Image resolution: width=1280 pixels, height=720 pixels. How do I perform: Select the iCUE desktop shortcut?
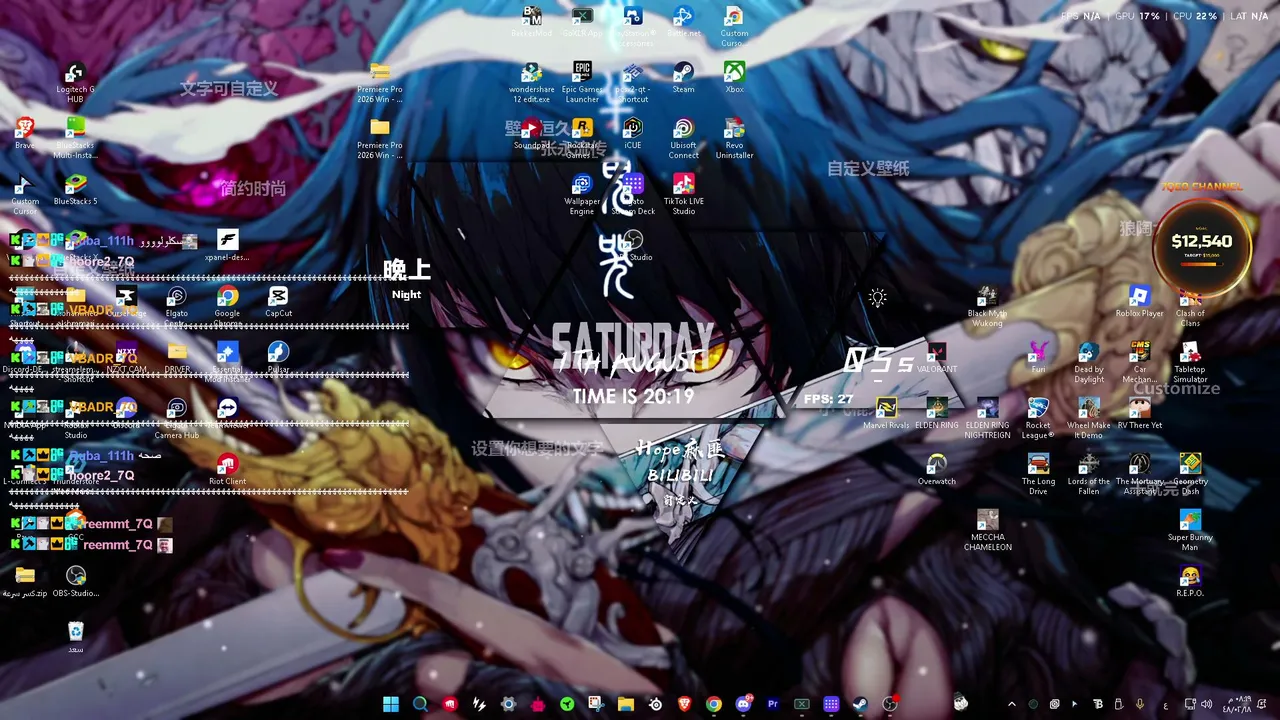[633, 135]
